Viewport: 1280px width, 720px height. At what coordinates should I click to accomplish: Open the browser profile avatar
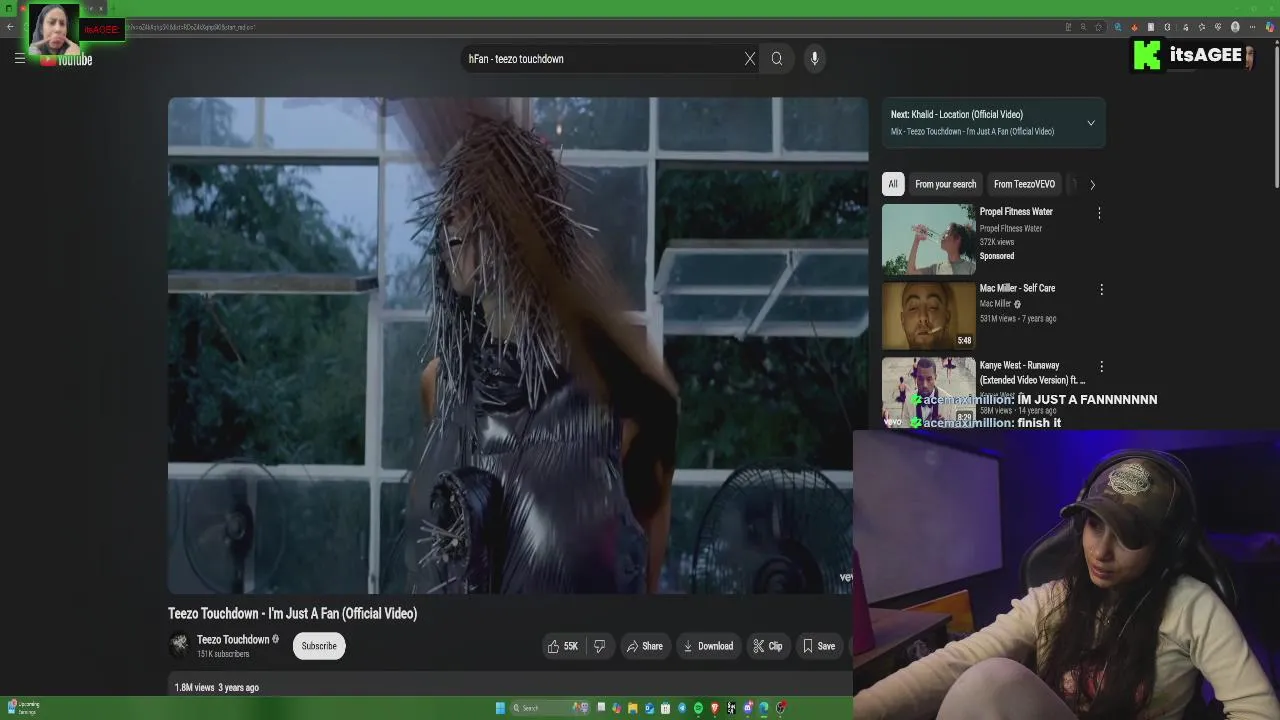coord(1235,27)
